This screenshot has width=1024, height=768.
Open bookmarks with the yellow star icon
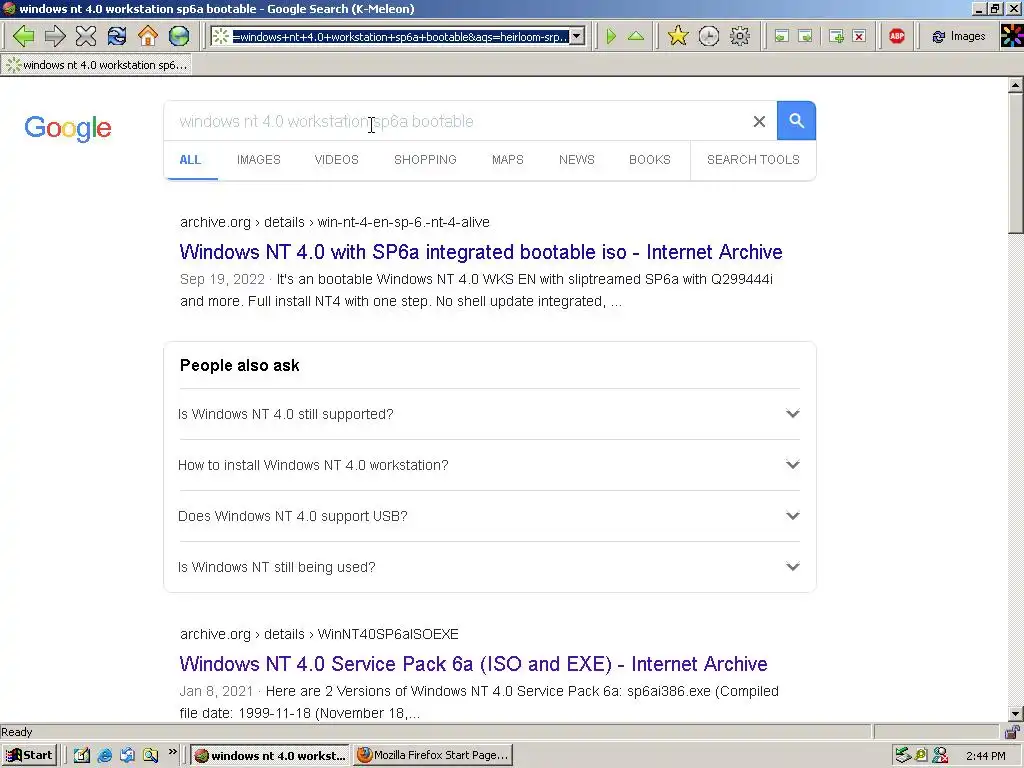(678, 36)
